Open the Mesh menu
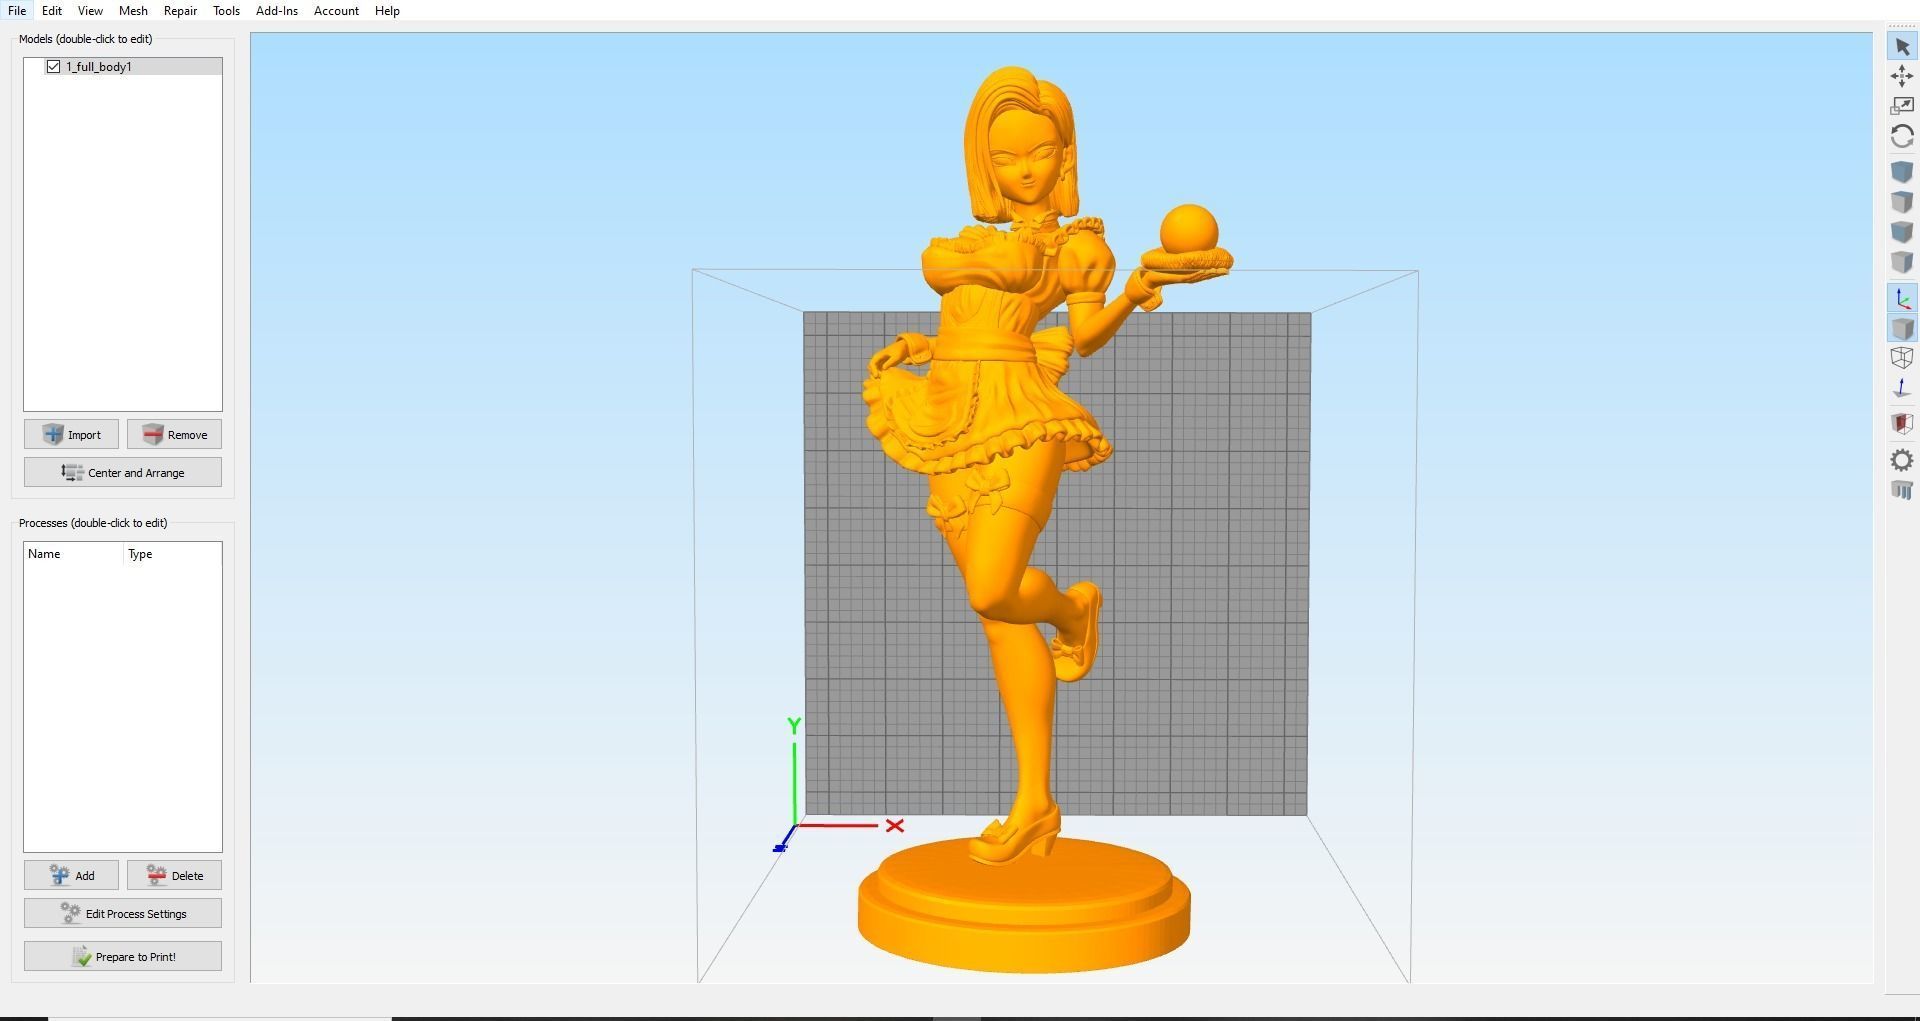Screen dimensions: 1920x1021 pos(133,11)
